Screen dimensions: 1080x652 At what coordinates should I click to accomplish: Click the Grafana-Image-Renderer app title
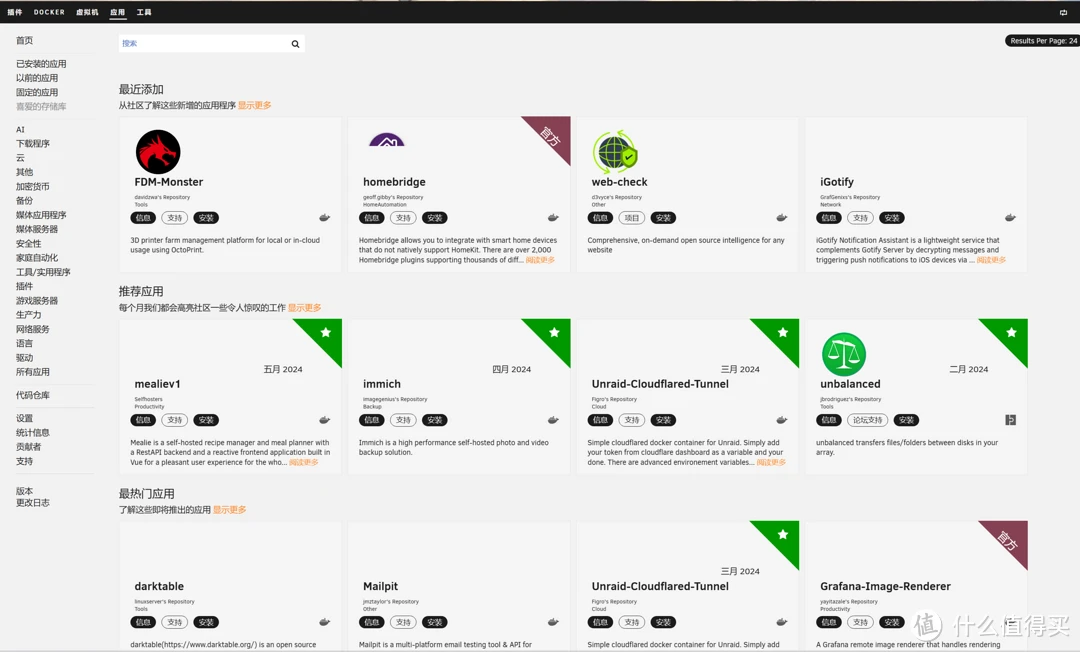click(885, 587)
